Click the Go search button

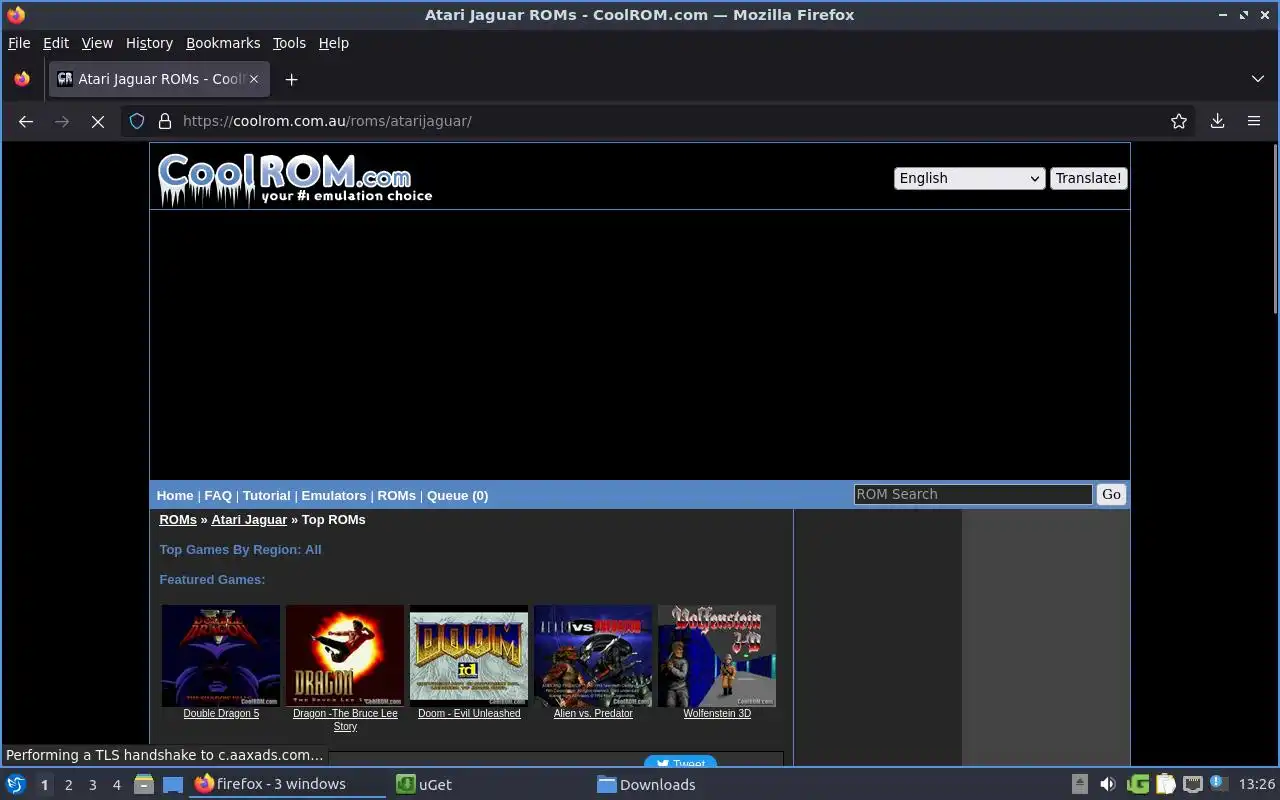pos(1111,494)
